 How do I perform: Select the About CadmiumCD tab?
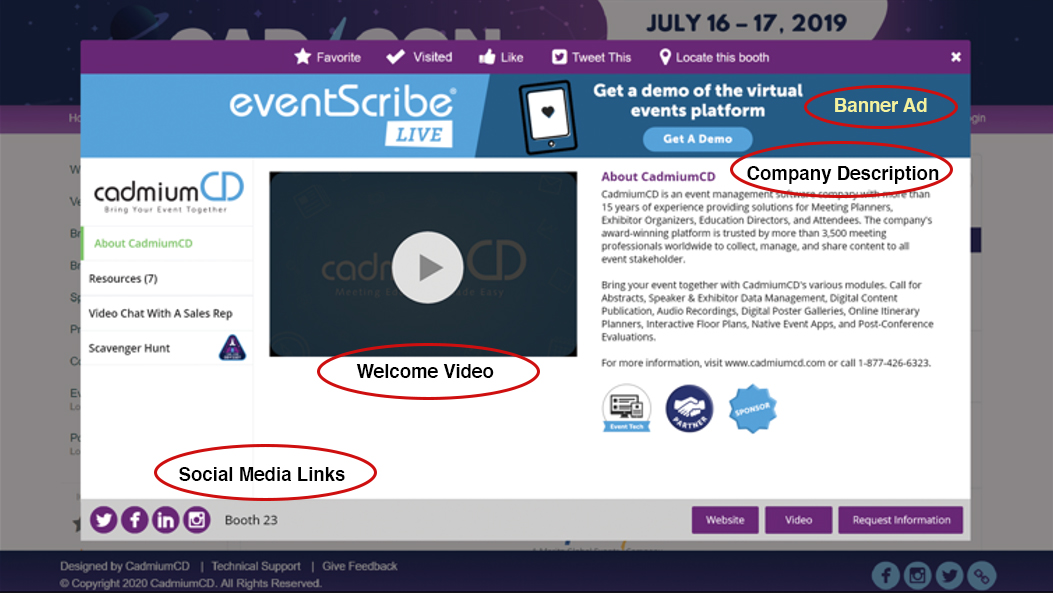167,243
